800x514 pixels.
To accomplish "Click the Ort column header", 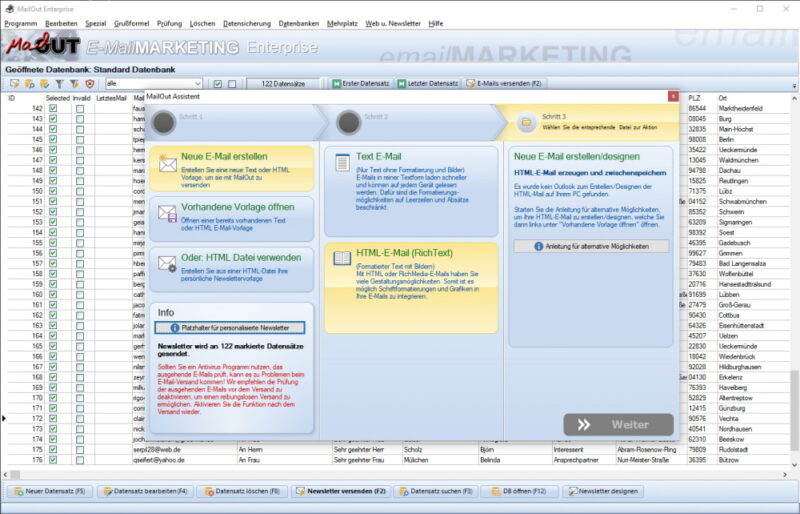I will [x=722, y=98].
